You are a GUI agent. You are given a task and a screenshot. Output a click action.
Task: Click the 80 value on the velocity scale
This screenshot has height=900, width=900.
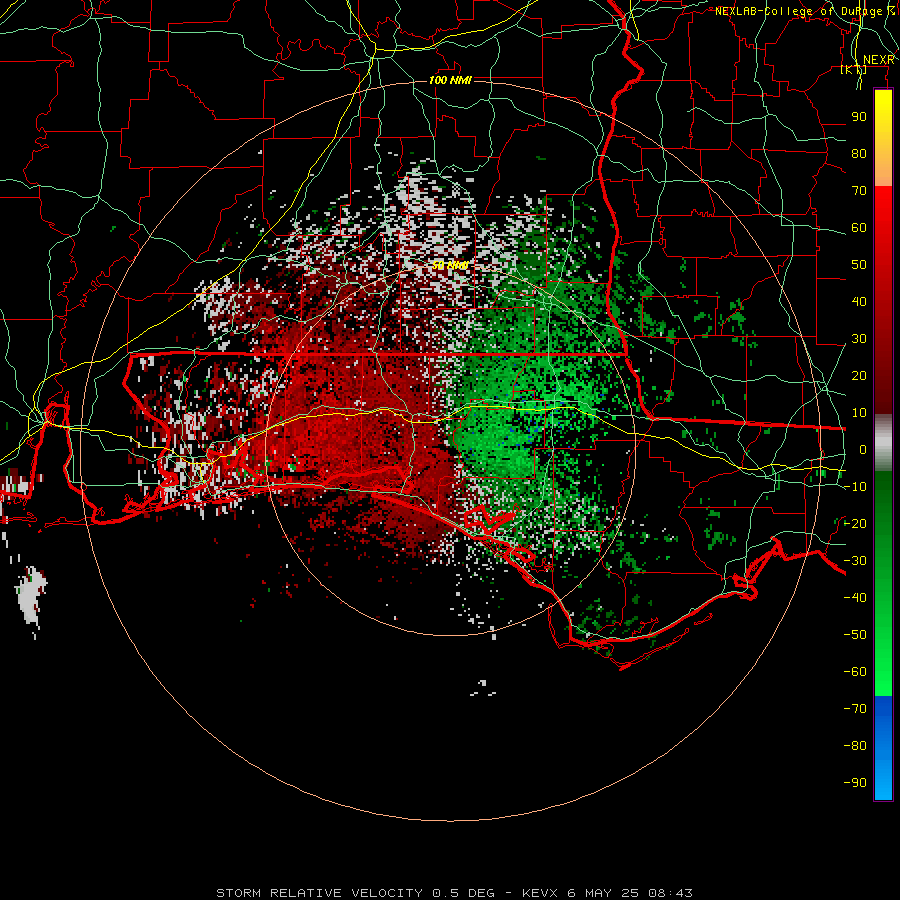pyautogui.click(x=859, y=154)
